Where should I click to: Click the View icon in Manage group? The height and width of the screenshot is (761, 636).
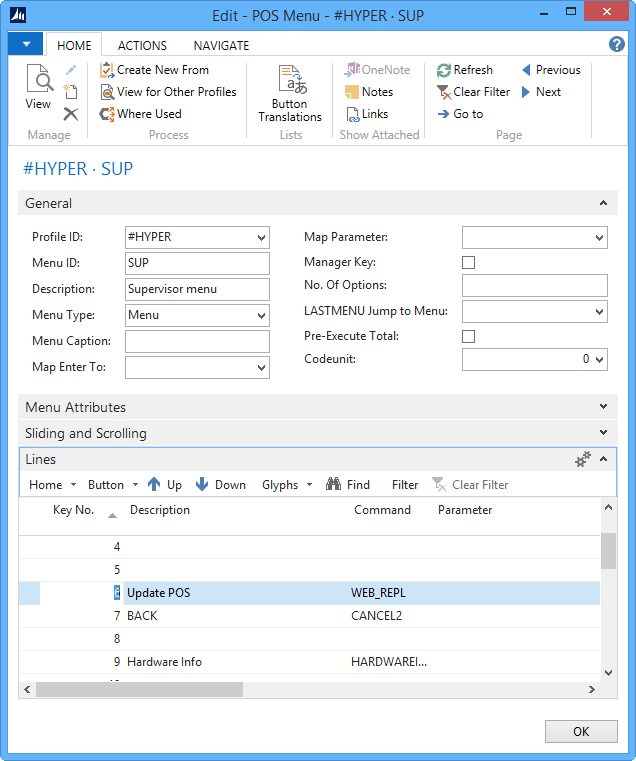point(38,80)
